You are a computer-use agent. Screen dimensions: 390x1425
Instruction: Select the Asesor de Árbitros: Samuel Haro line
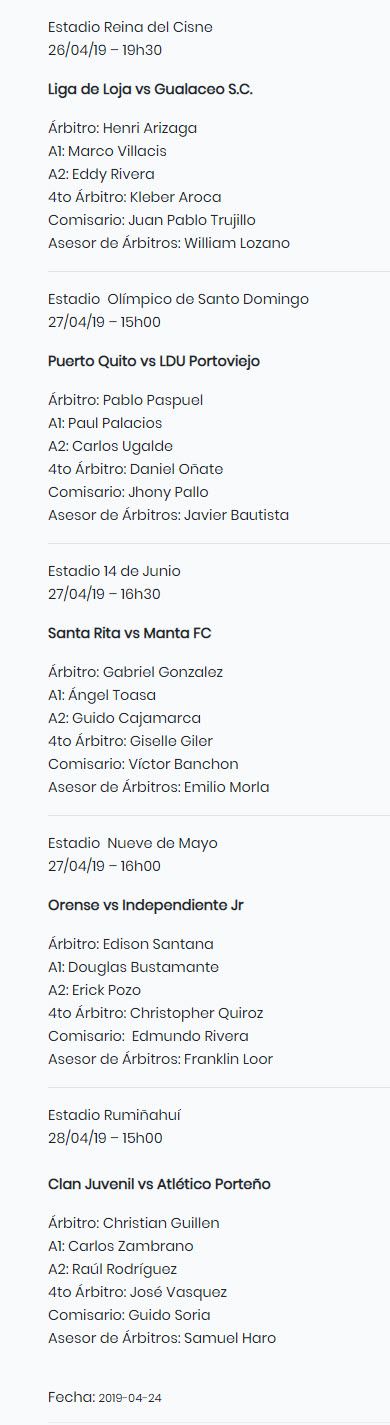coord(162,1338)
